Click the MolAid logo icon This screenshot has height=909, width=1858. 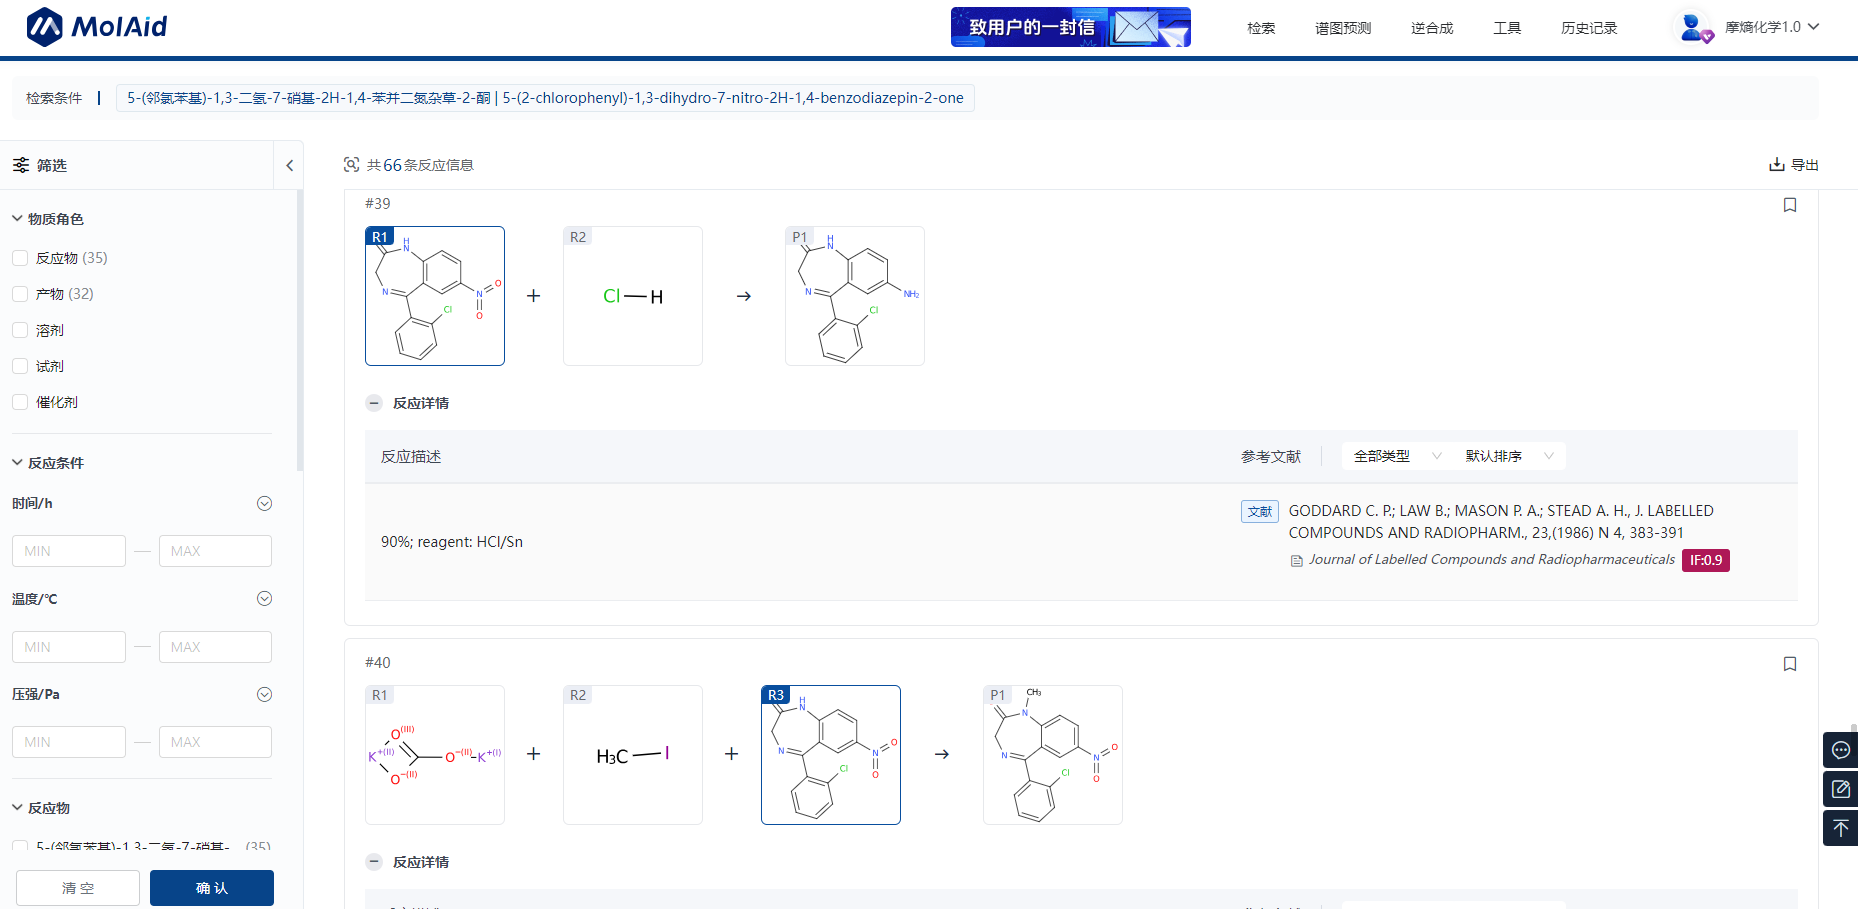click(x=44, y=27)
